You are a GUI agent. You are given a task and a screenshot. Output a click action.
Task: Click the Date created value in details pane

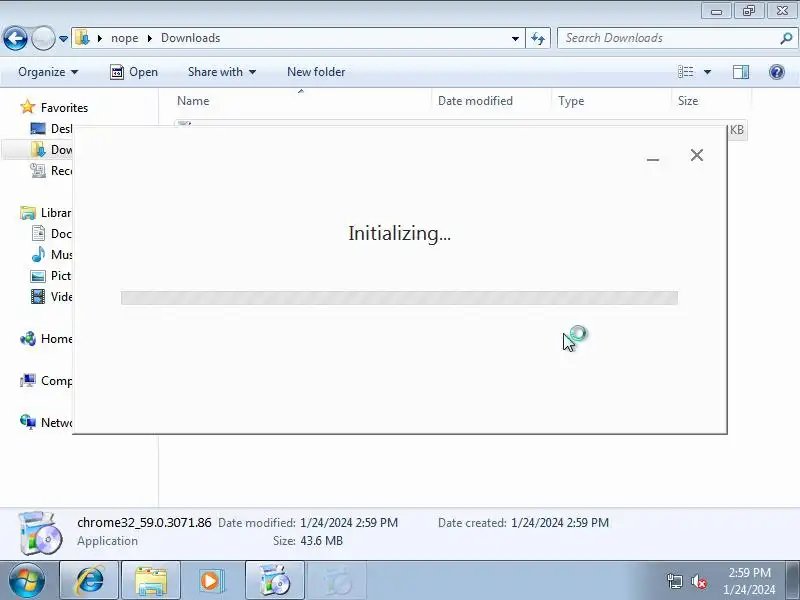pyautogui.click(x=560, y=523)
